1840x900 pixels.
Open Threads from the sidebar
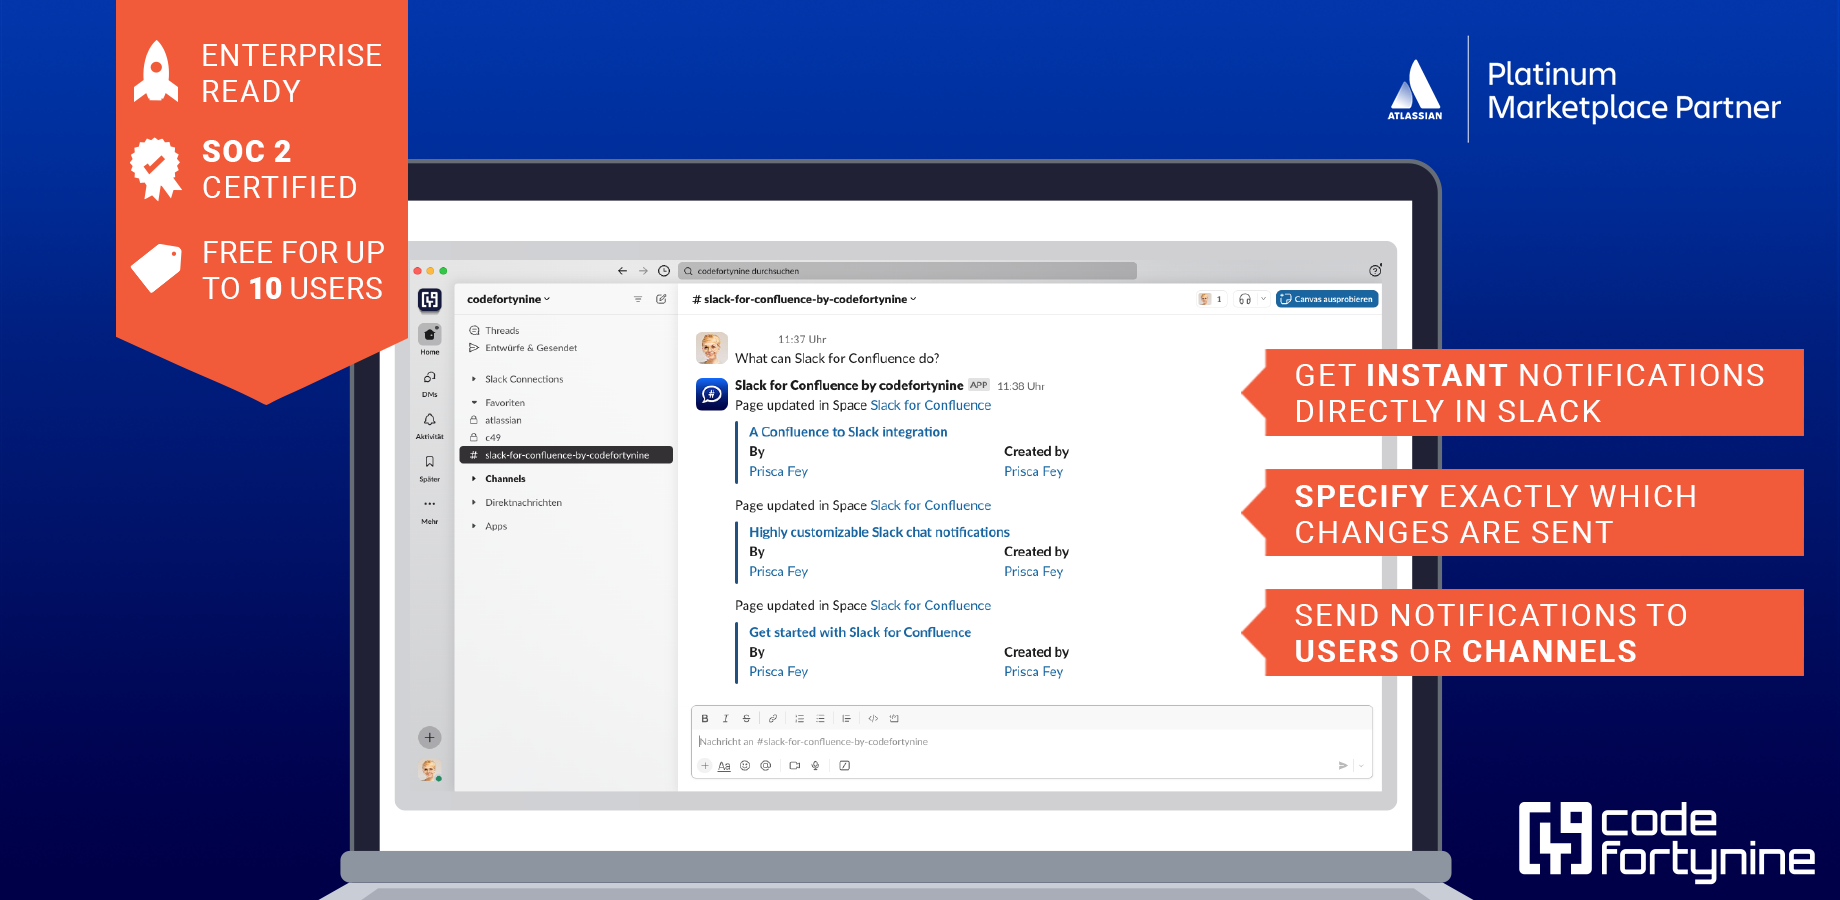500,330
